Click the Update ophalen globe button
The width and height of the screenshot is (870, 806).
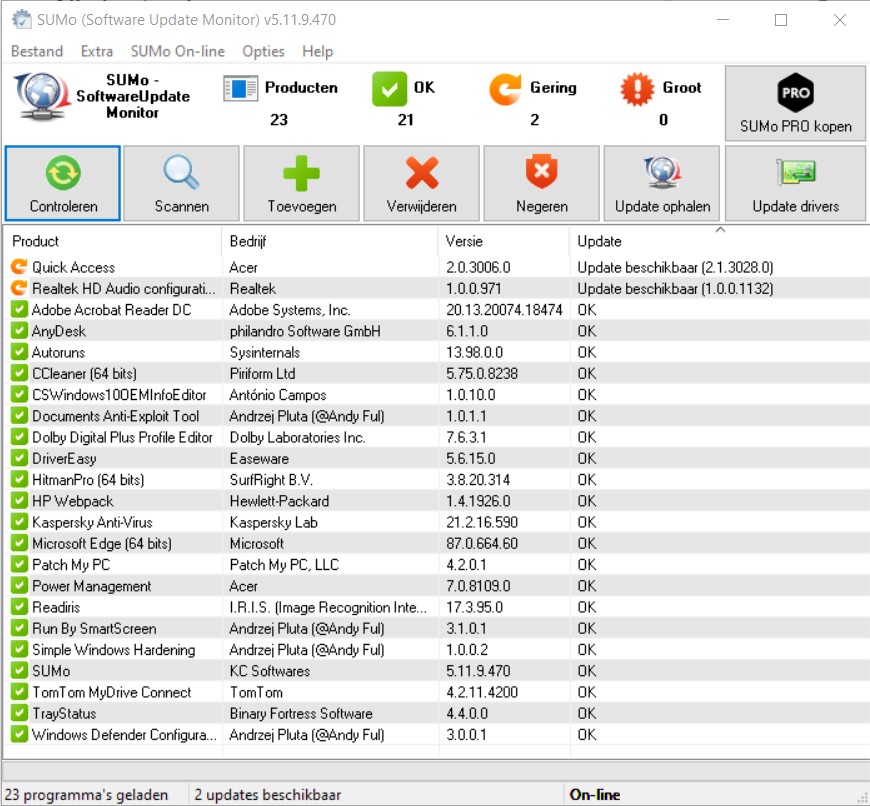click(662, 184)
